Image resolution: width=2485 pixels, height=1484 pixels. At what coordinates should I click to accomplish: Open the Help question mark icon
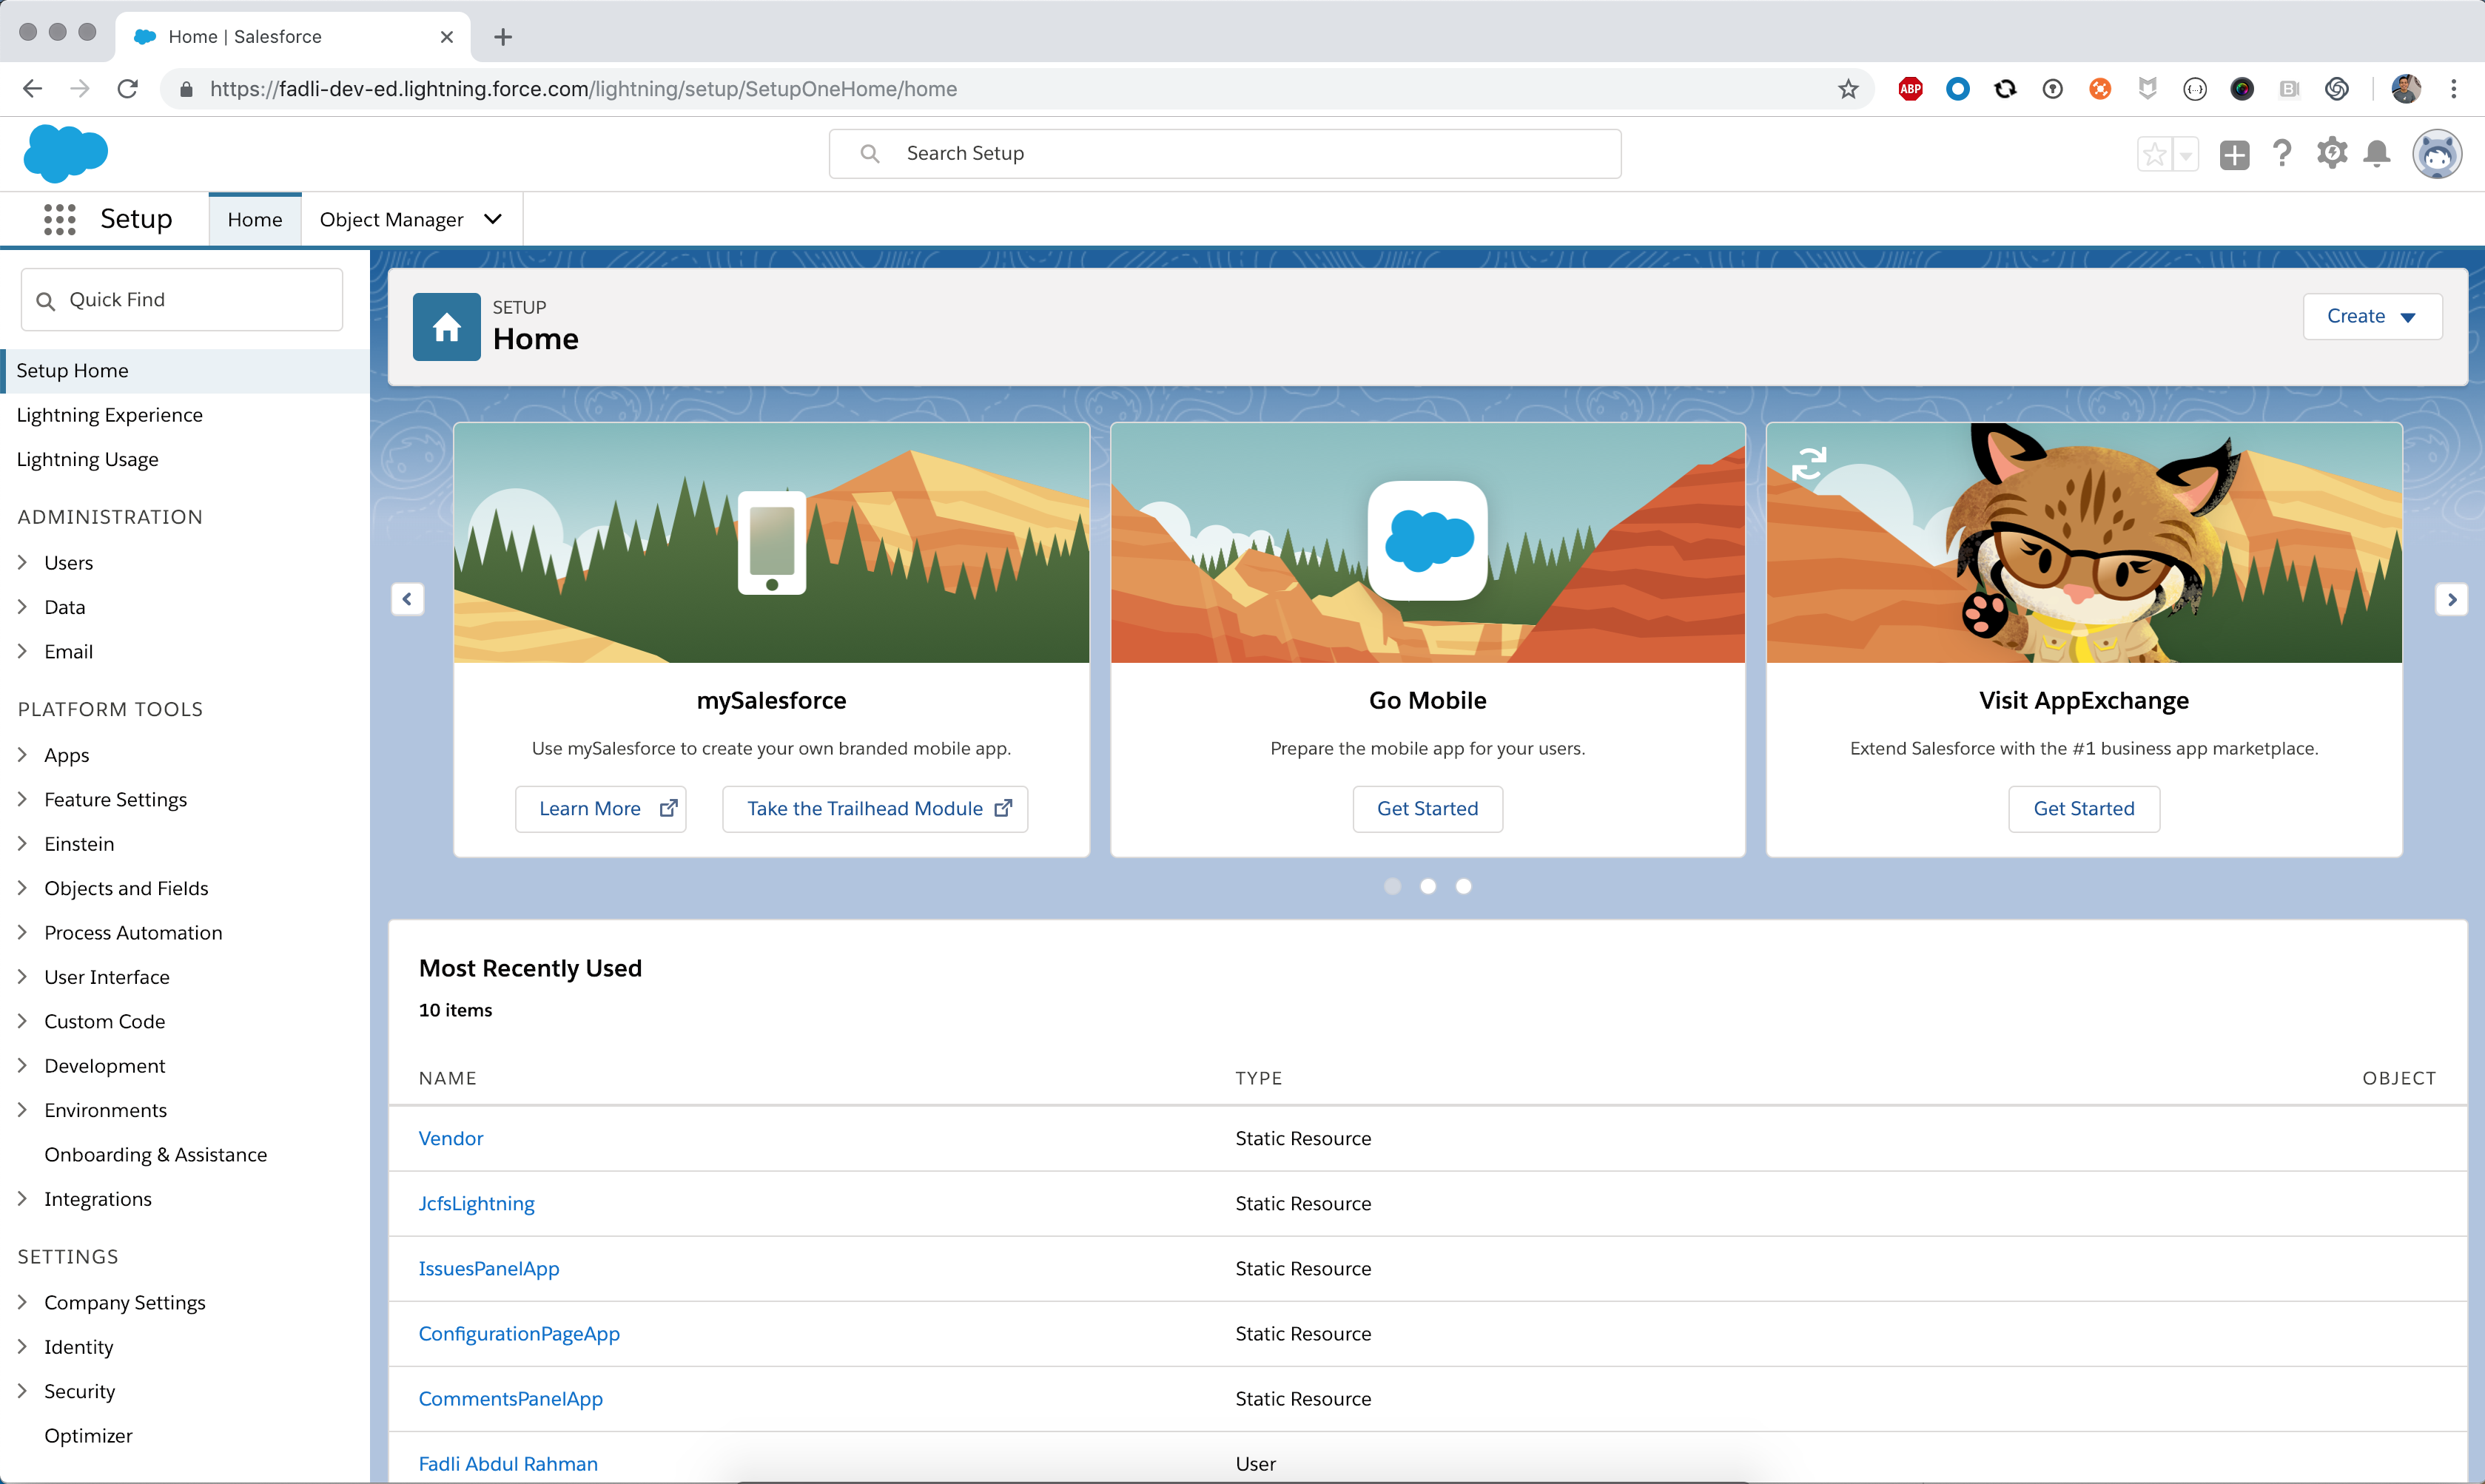click(x=2282, y=153)
